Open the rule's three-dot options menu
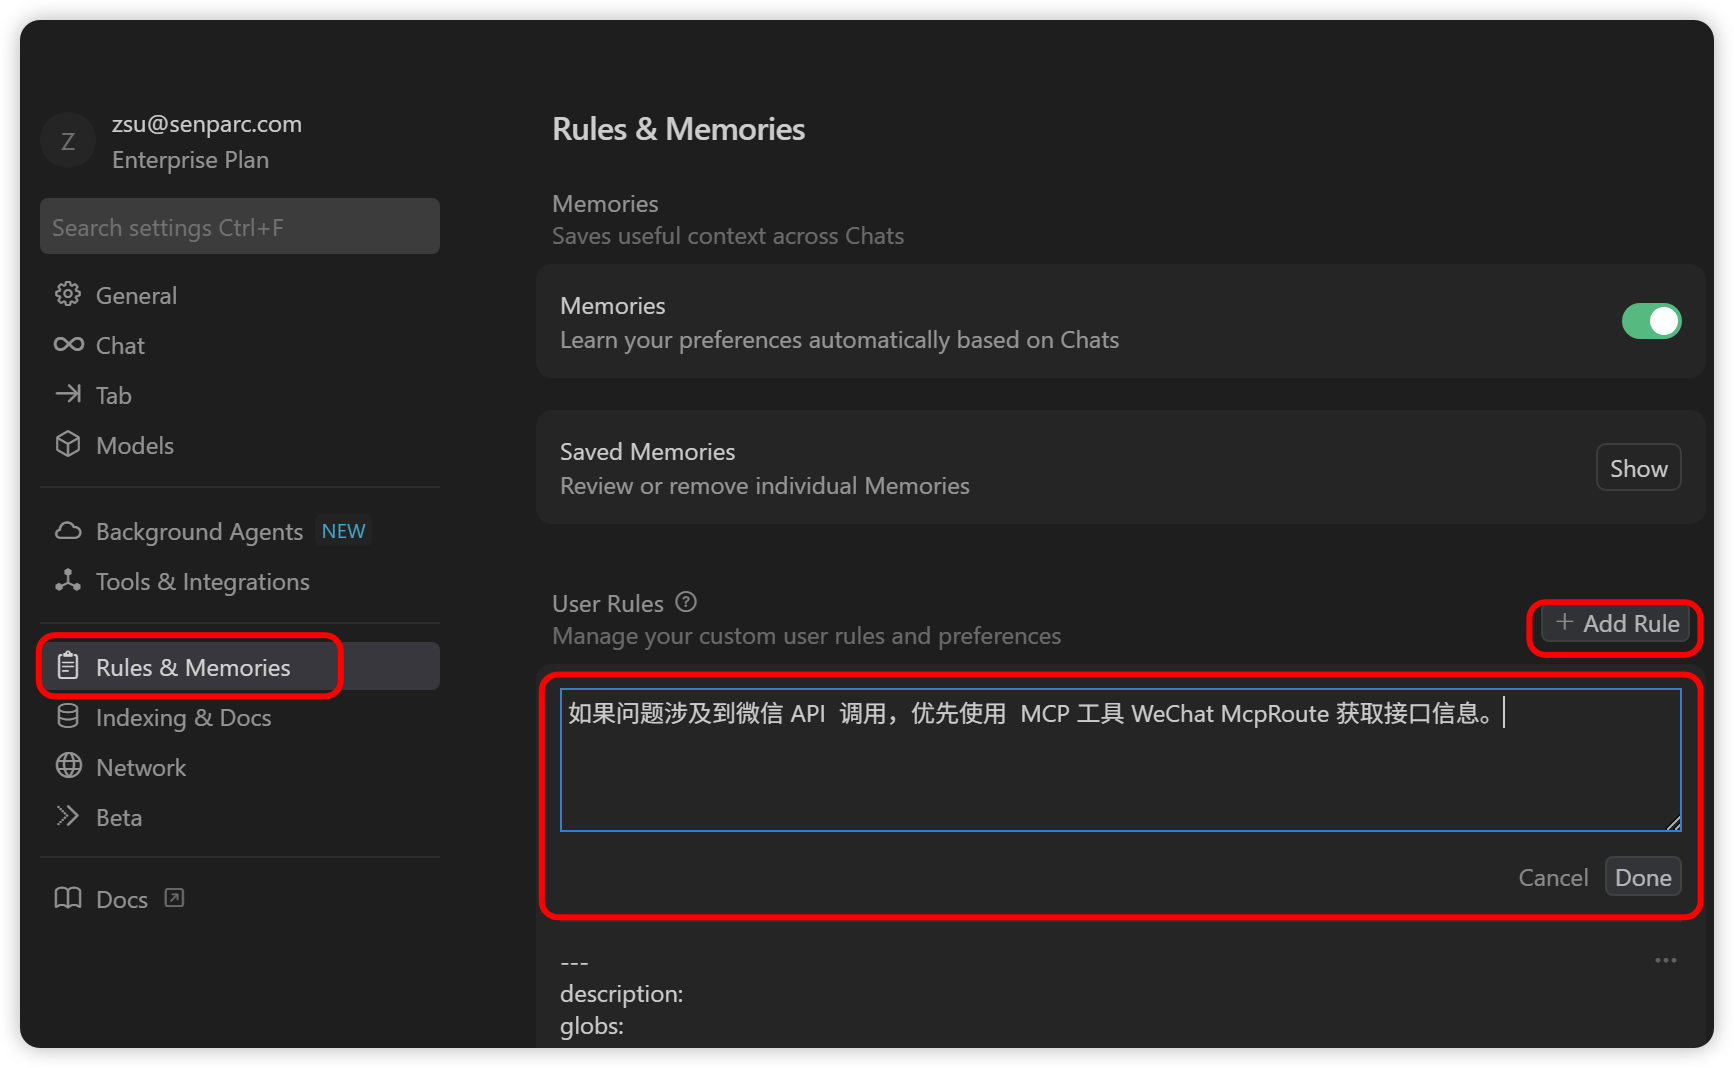The width and height of the screenshot is (1734, 1068). point(1665,961)
